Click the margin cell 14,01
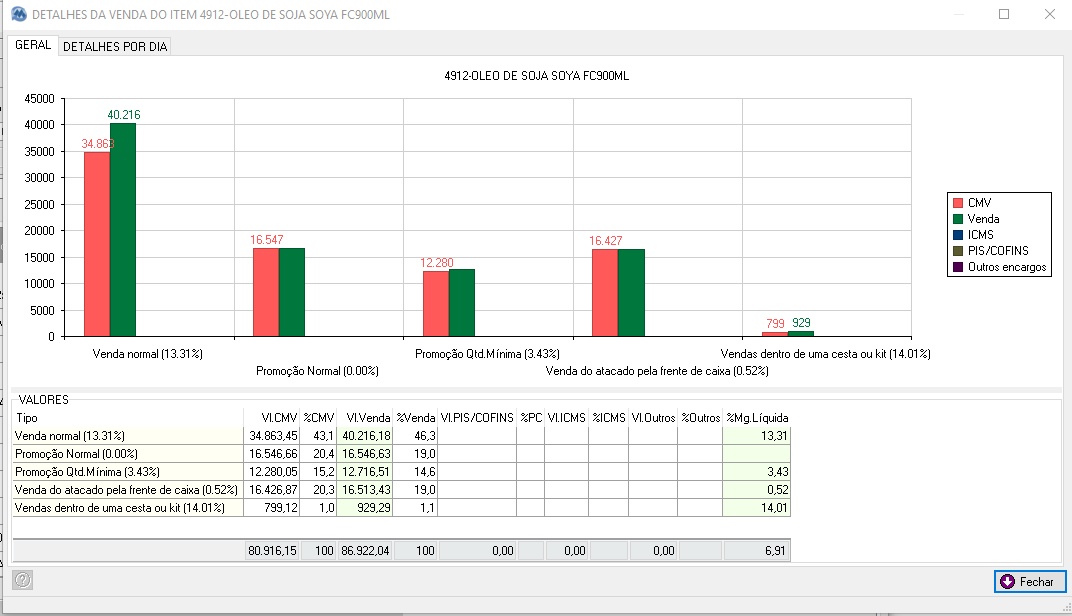 tap(757, 507)
